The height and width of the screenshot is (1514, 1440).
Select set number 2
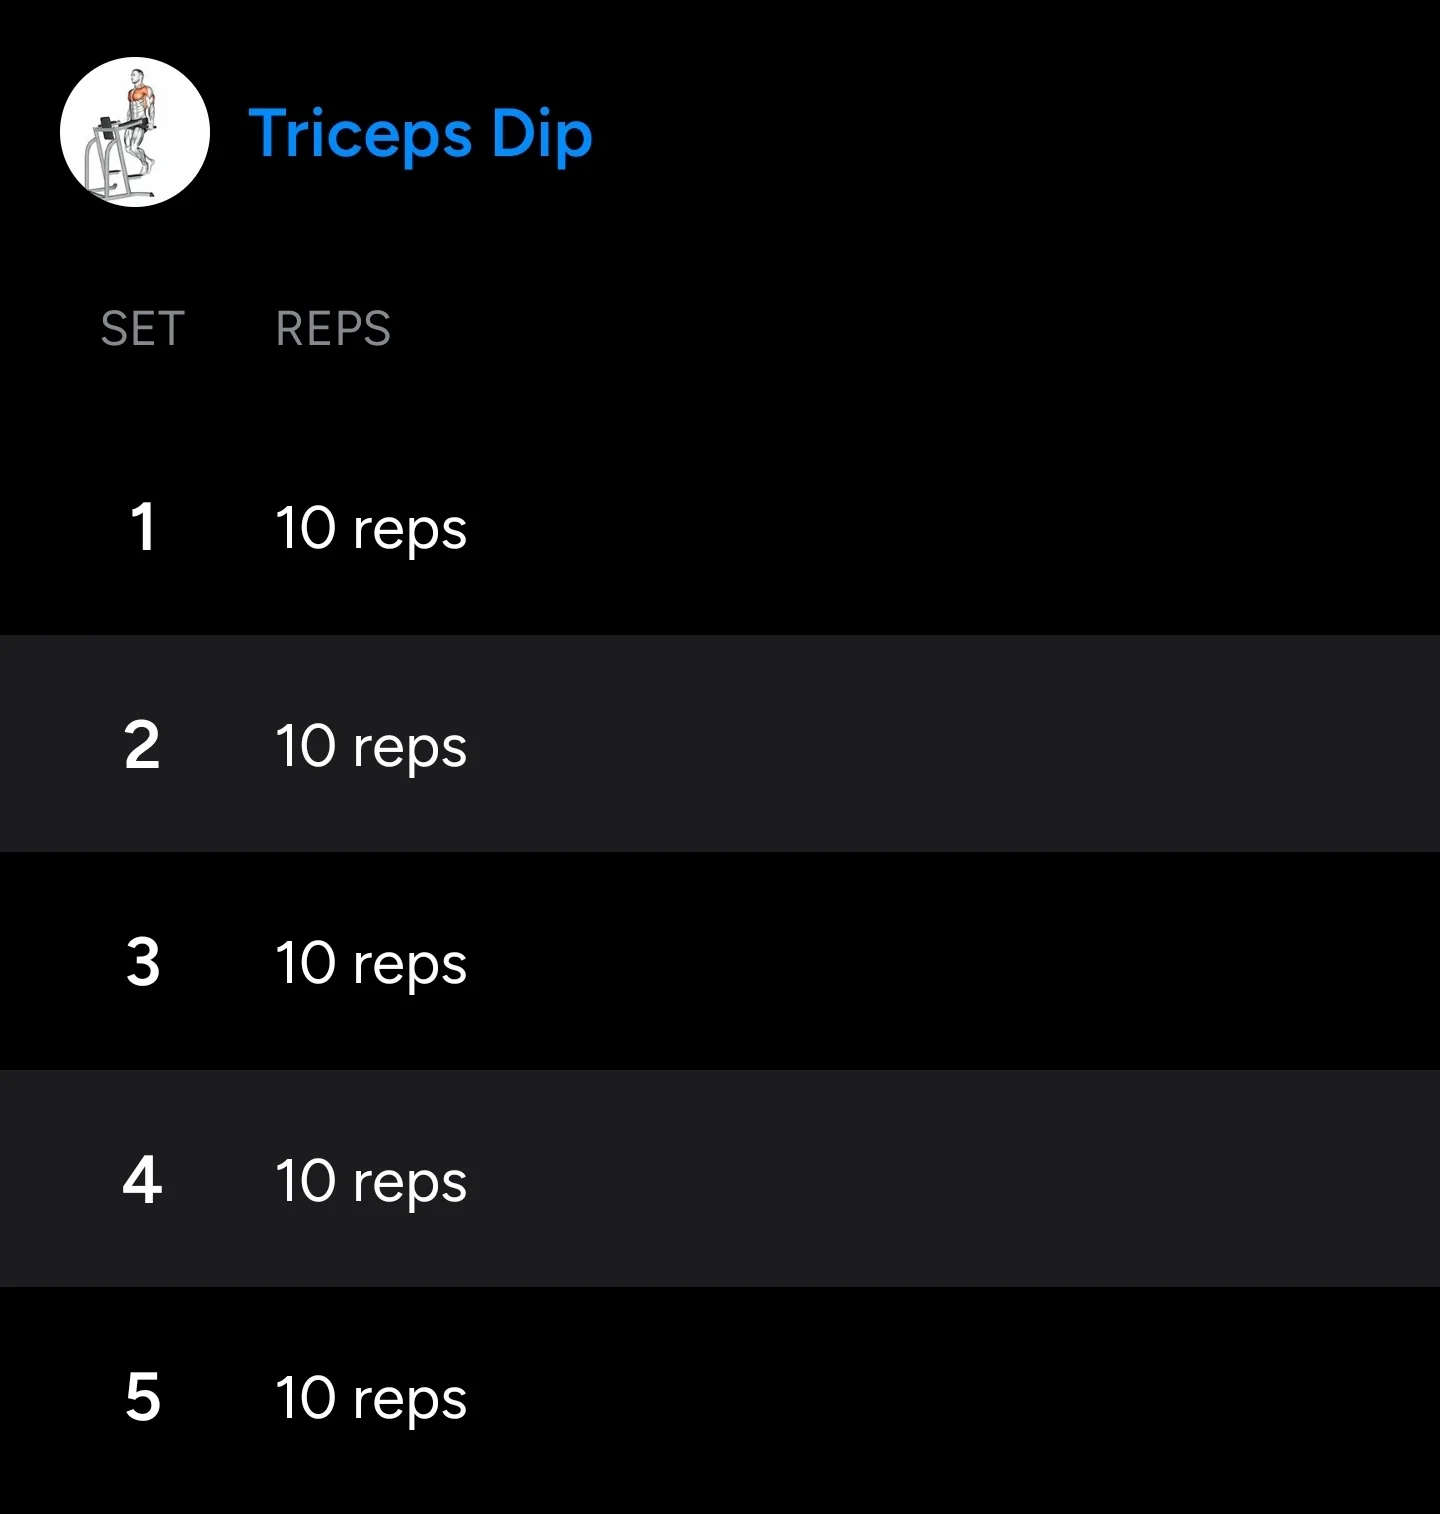142,745
